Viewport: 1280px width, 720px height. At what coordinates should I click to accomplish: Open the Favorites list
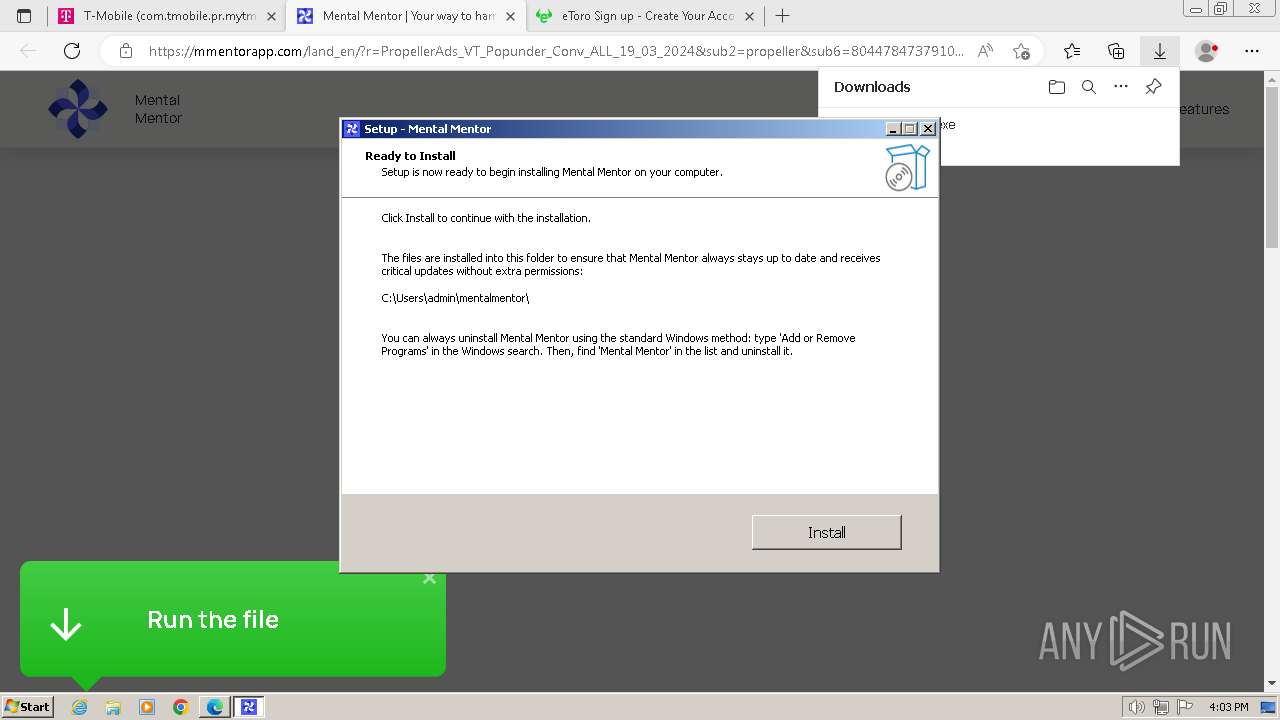(x=1072, y=51)
